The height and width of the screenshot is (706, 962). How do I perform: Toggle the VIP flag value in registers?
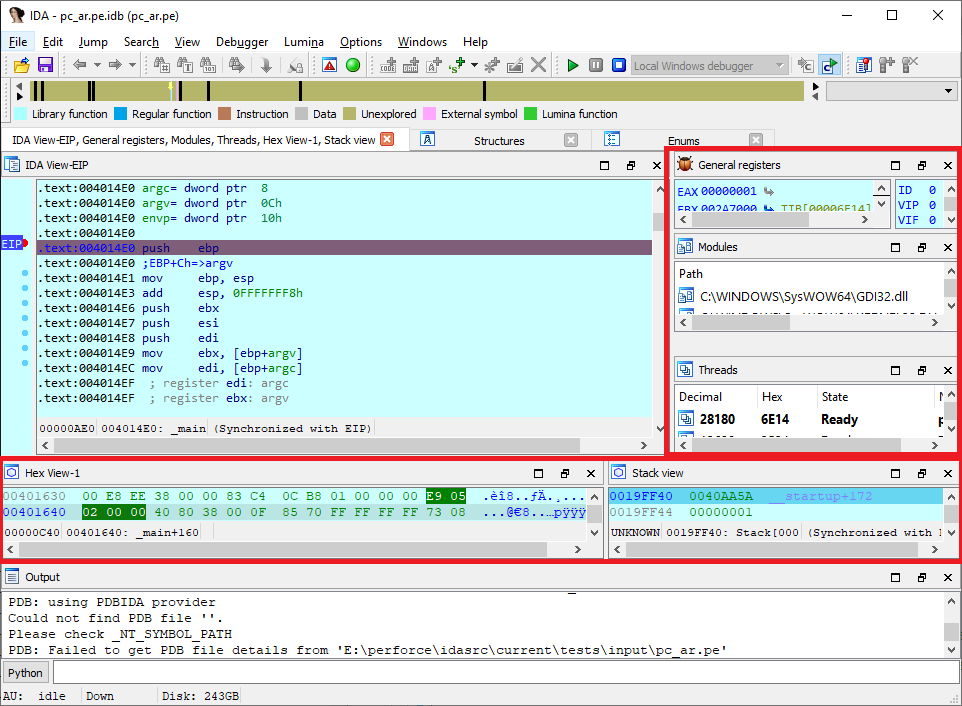(932, 205)
